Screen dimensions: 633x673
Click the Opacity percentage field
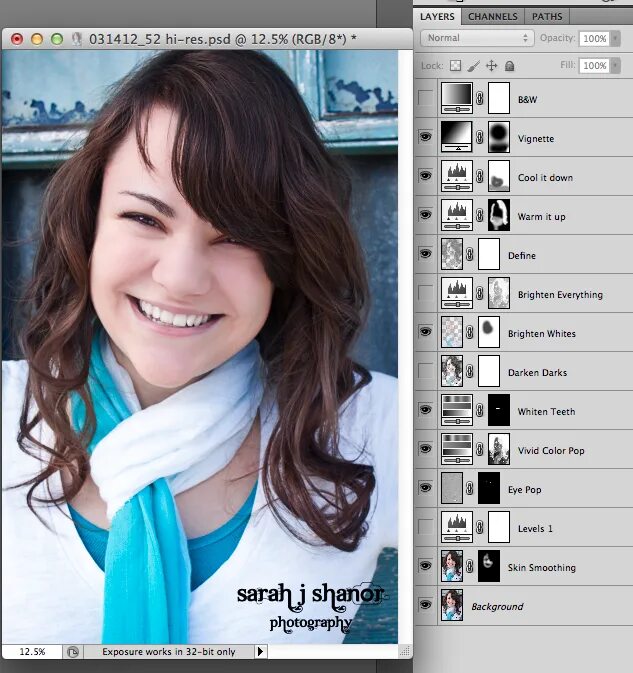click(x=594, y=39)
